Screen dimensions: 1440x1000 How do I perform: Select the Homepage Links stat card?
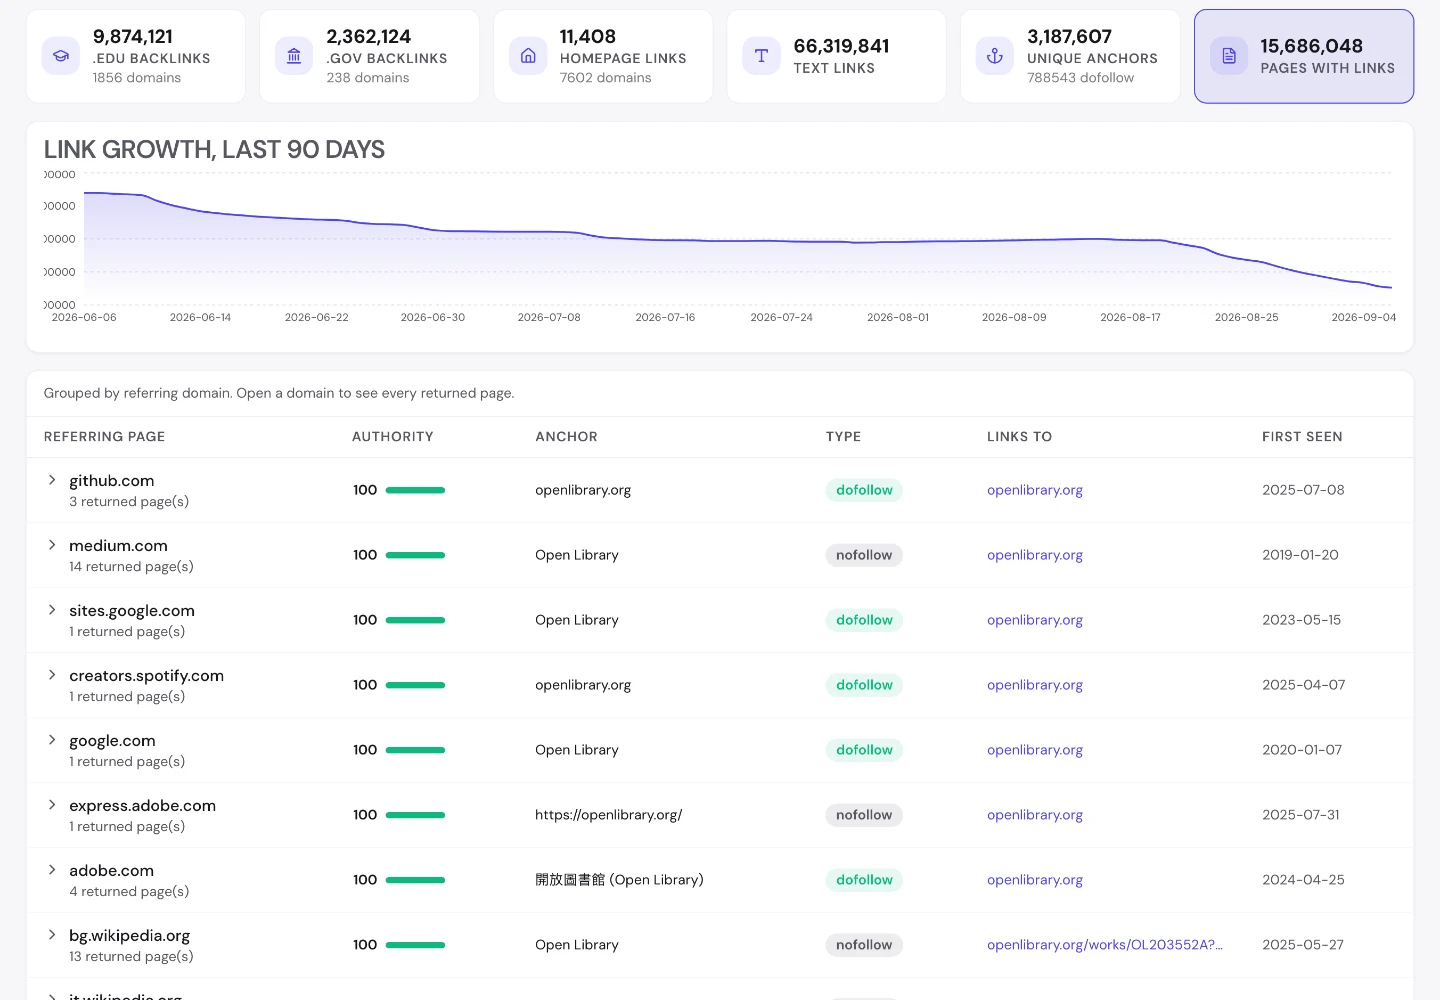coord(603,56)
